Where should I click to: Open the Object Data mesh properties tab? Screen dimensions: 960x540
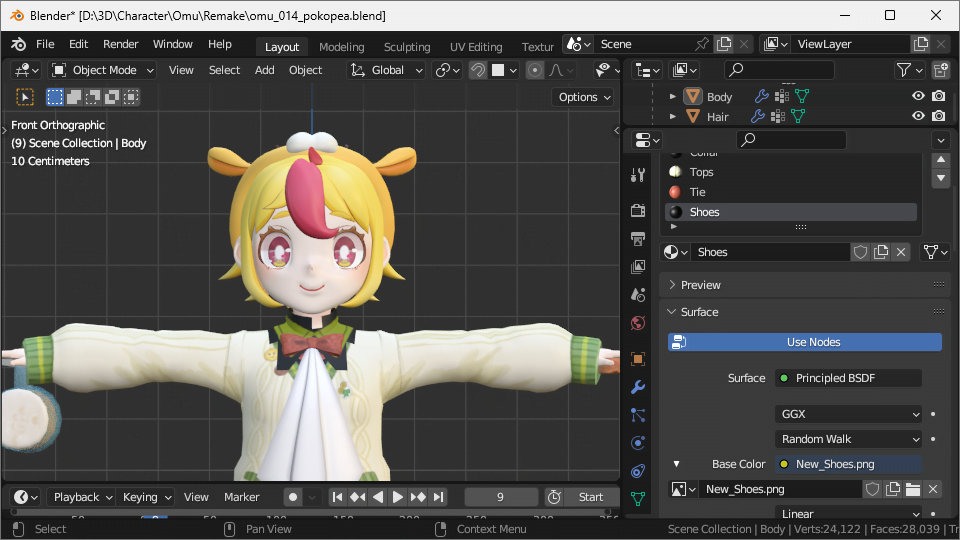tap(638, 498)
